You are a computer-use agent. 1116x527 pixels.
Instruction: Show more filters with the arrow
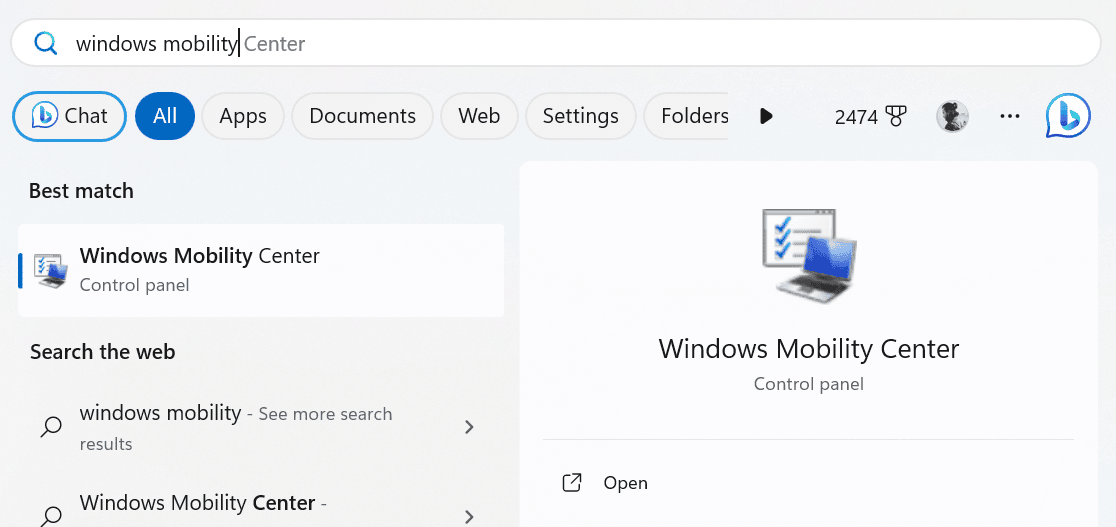[x=766, y=116]
